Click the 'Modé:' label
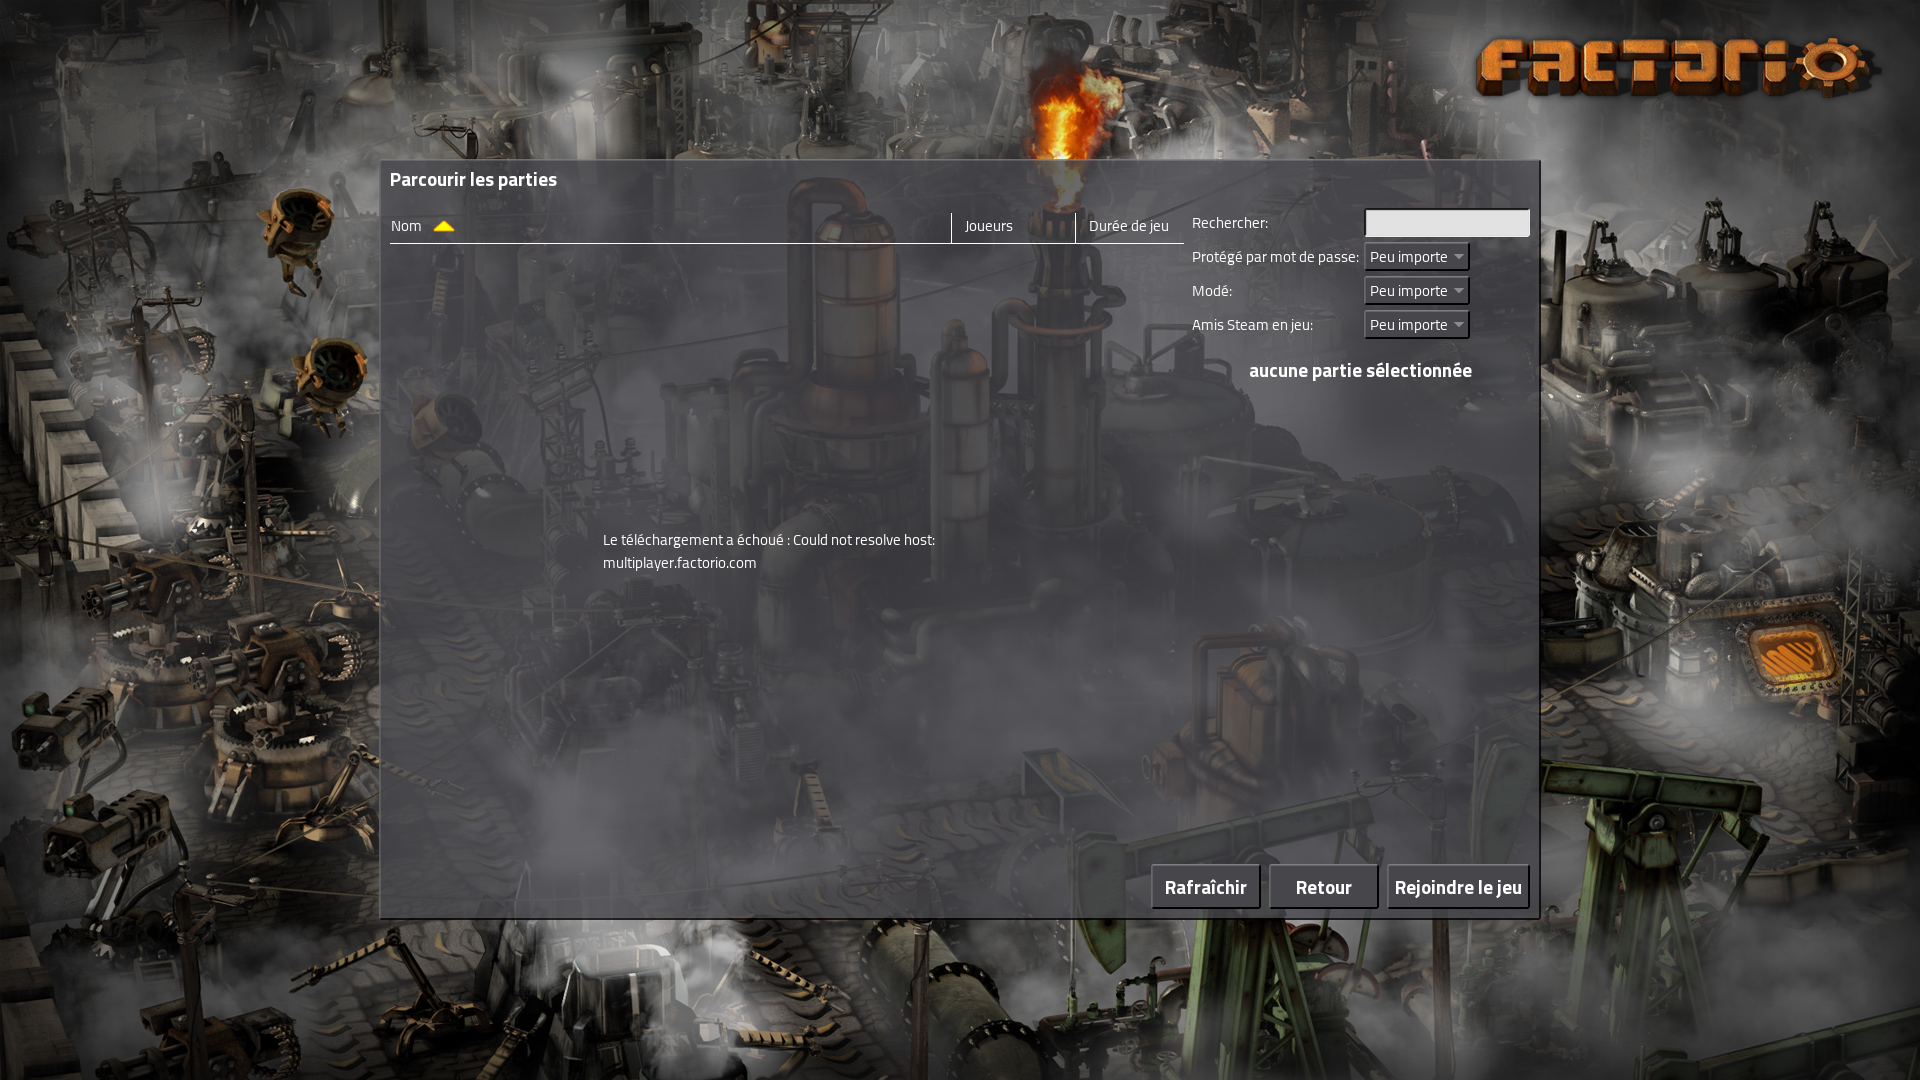The image size is (1920, 1080). 1212,291
